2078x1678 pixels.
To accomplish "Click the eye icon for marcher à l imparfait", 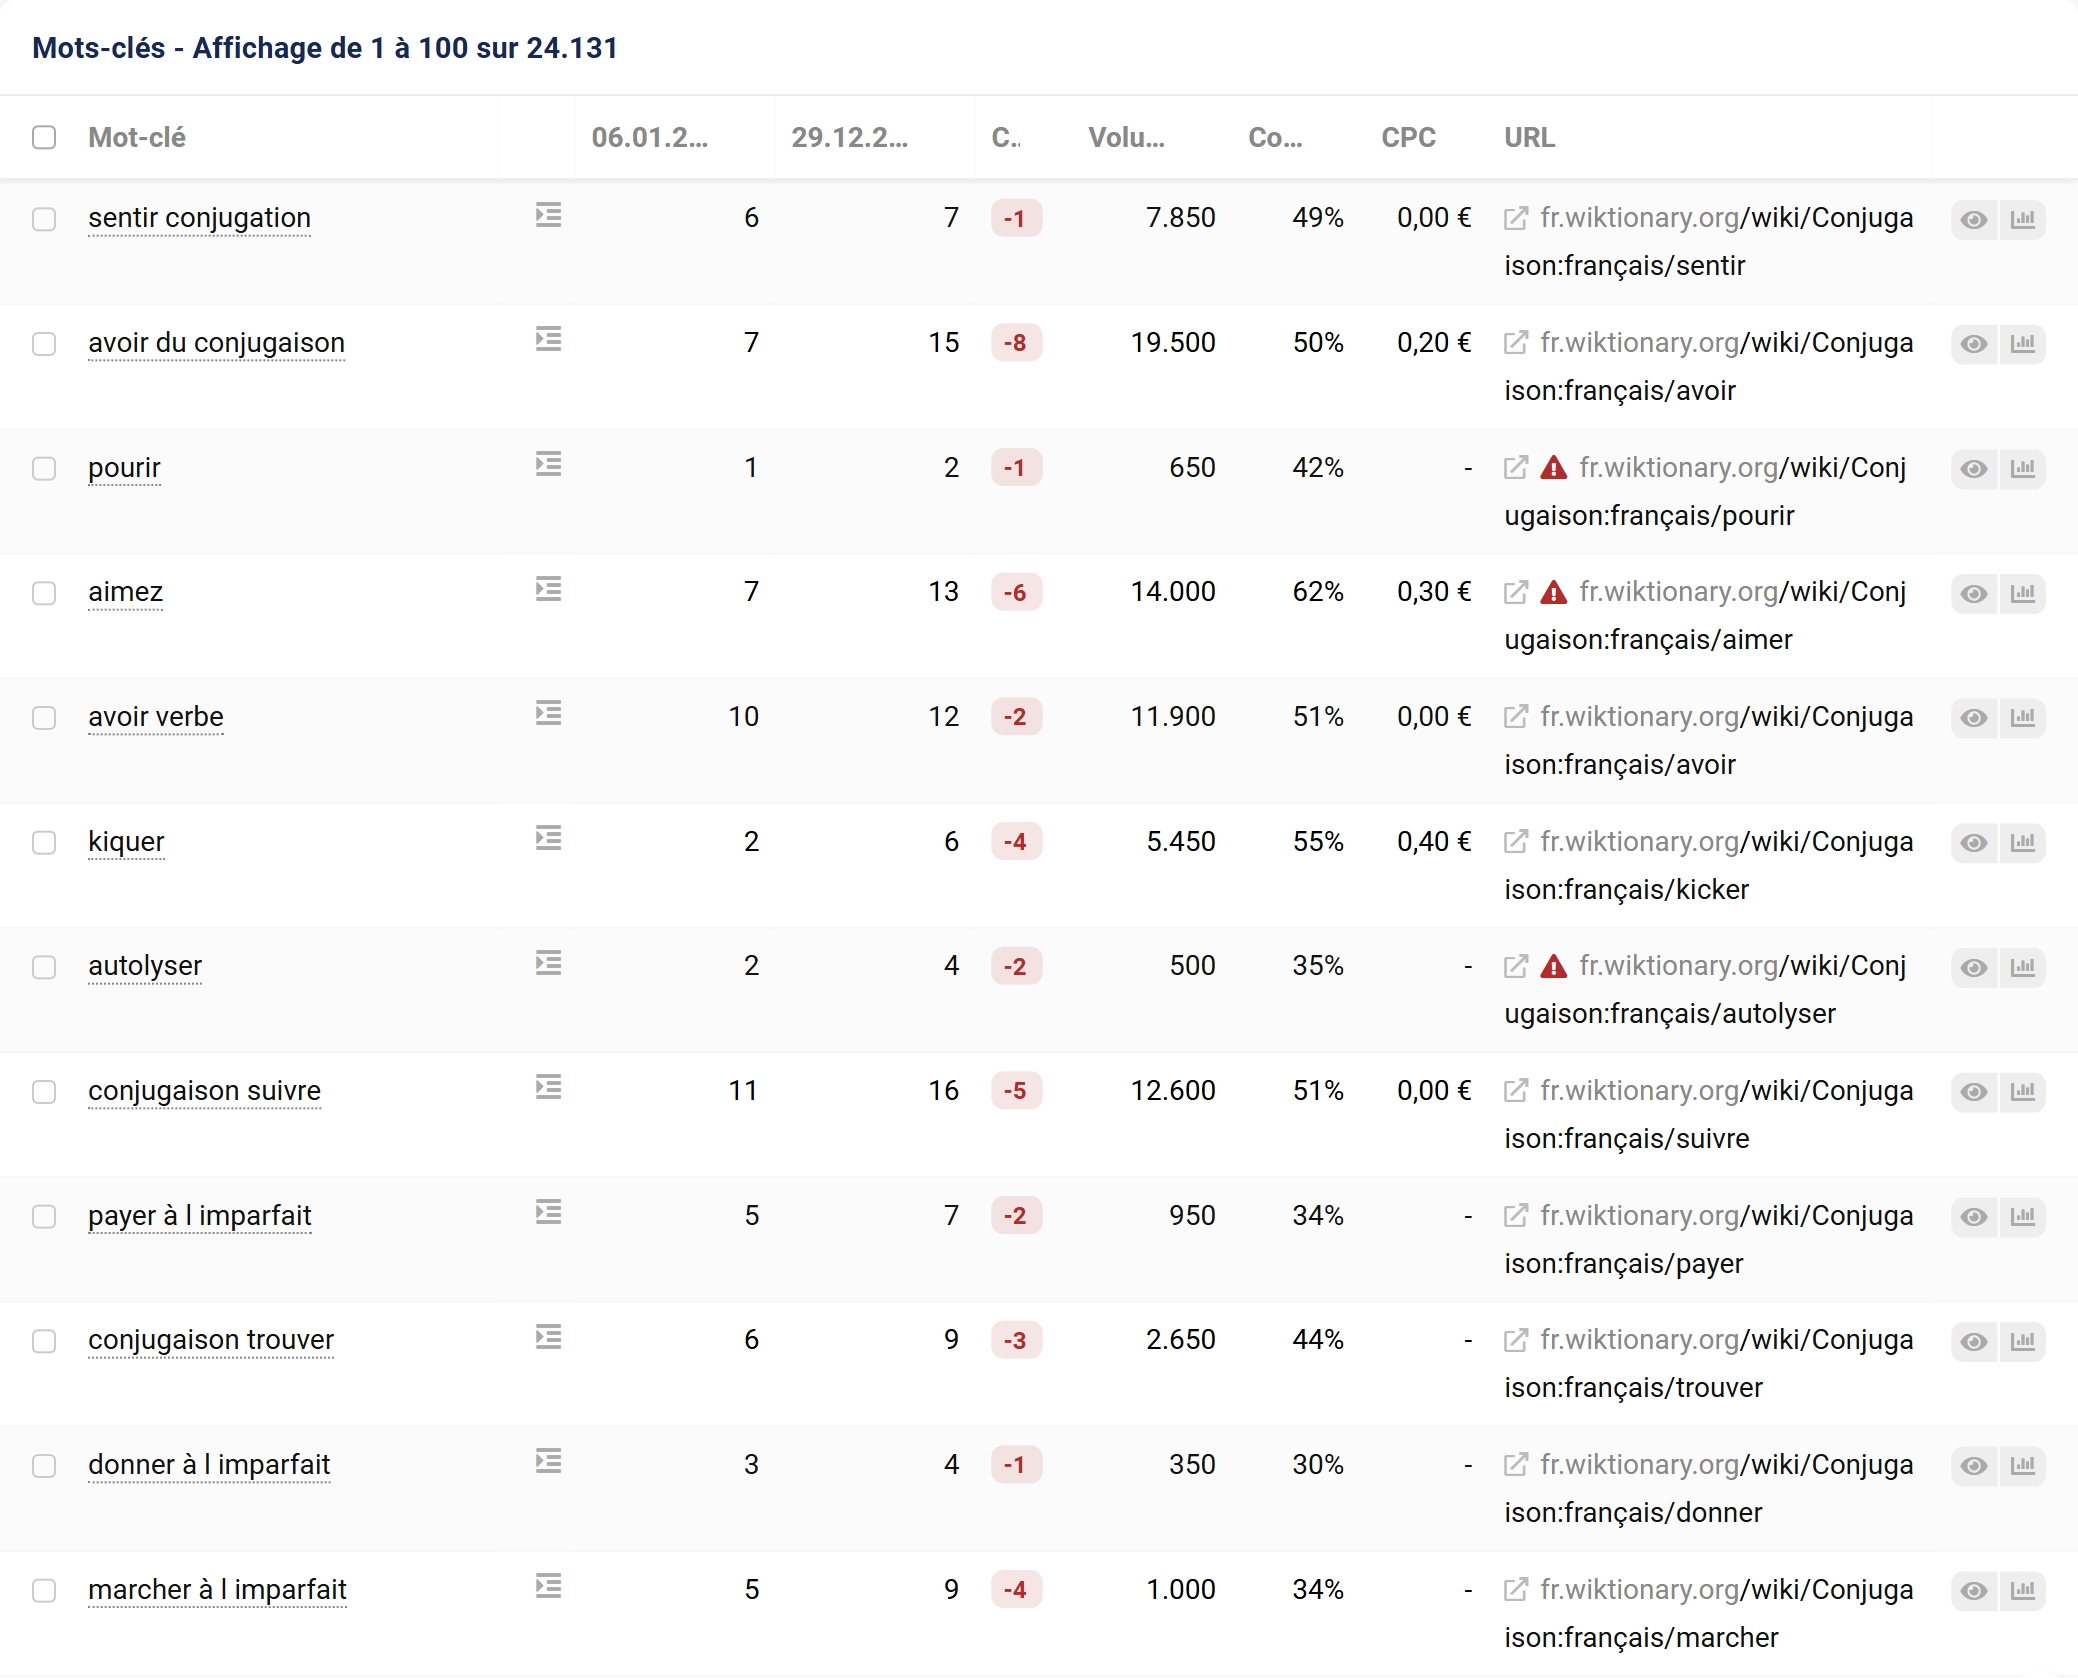I will point(1974,1590).
